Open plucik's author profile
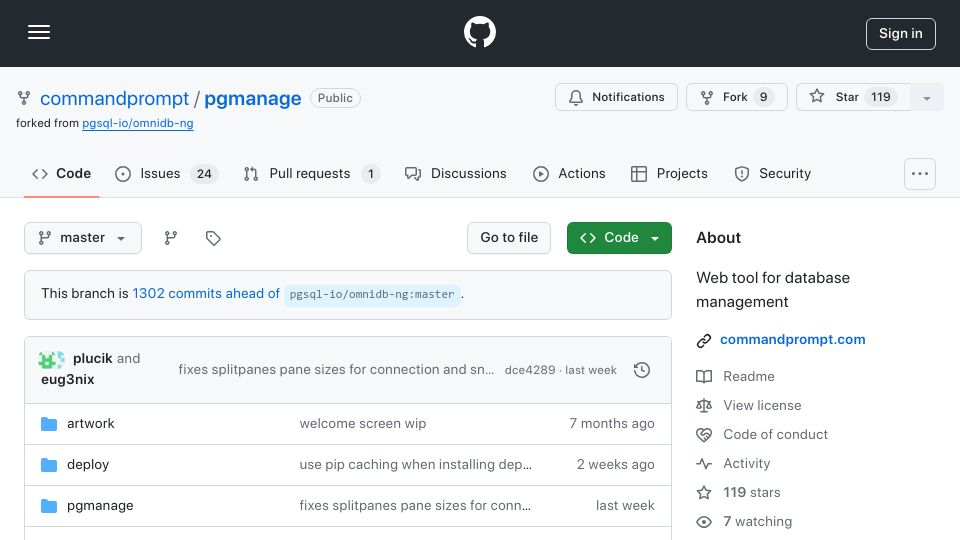The image size is (960, 540). [92, 358]
